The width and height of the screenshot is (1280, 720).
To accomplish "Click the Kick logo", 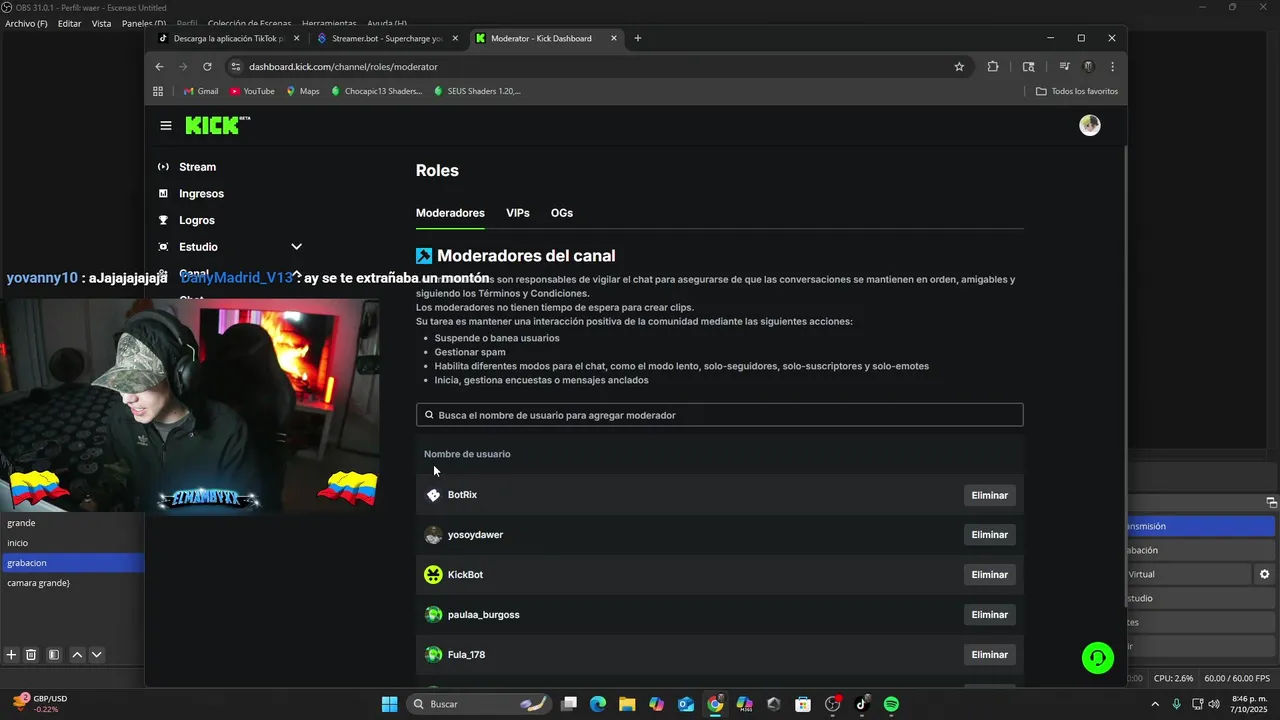I will (x=217, y=125).
